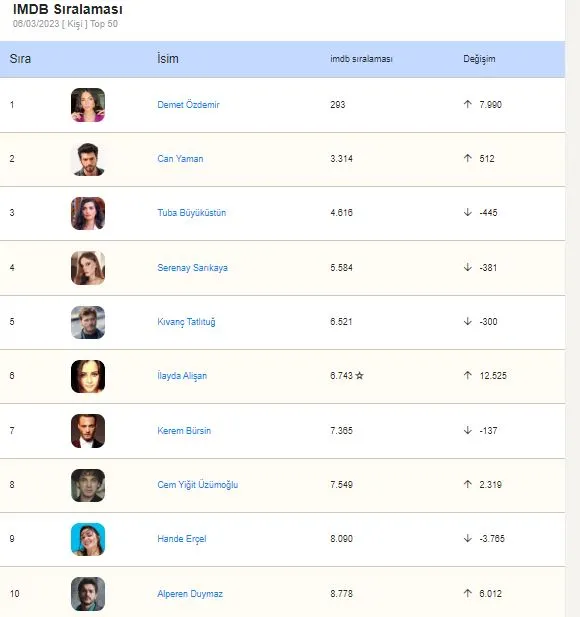
Task: Select Kıvanç Tatlıtuğ's name link
Action: click(x=186, y=322)
